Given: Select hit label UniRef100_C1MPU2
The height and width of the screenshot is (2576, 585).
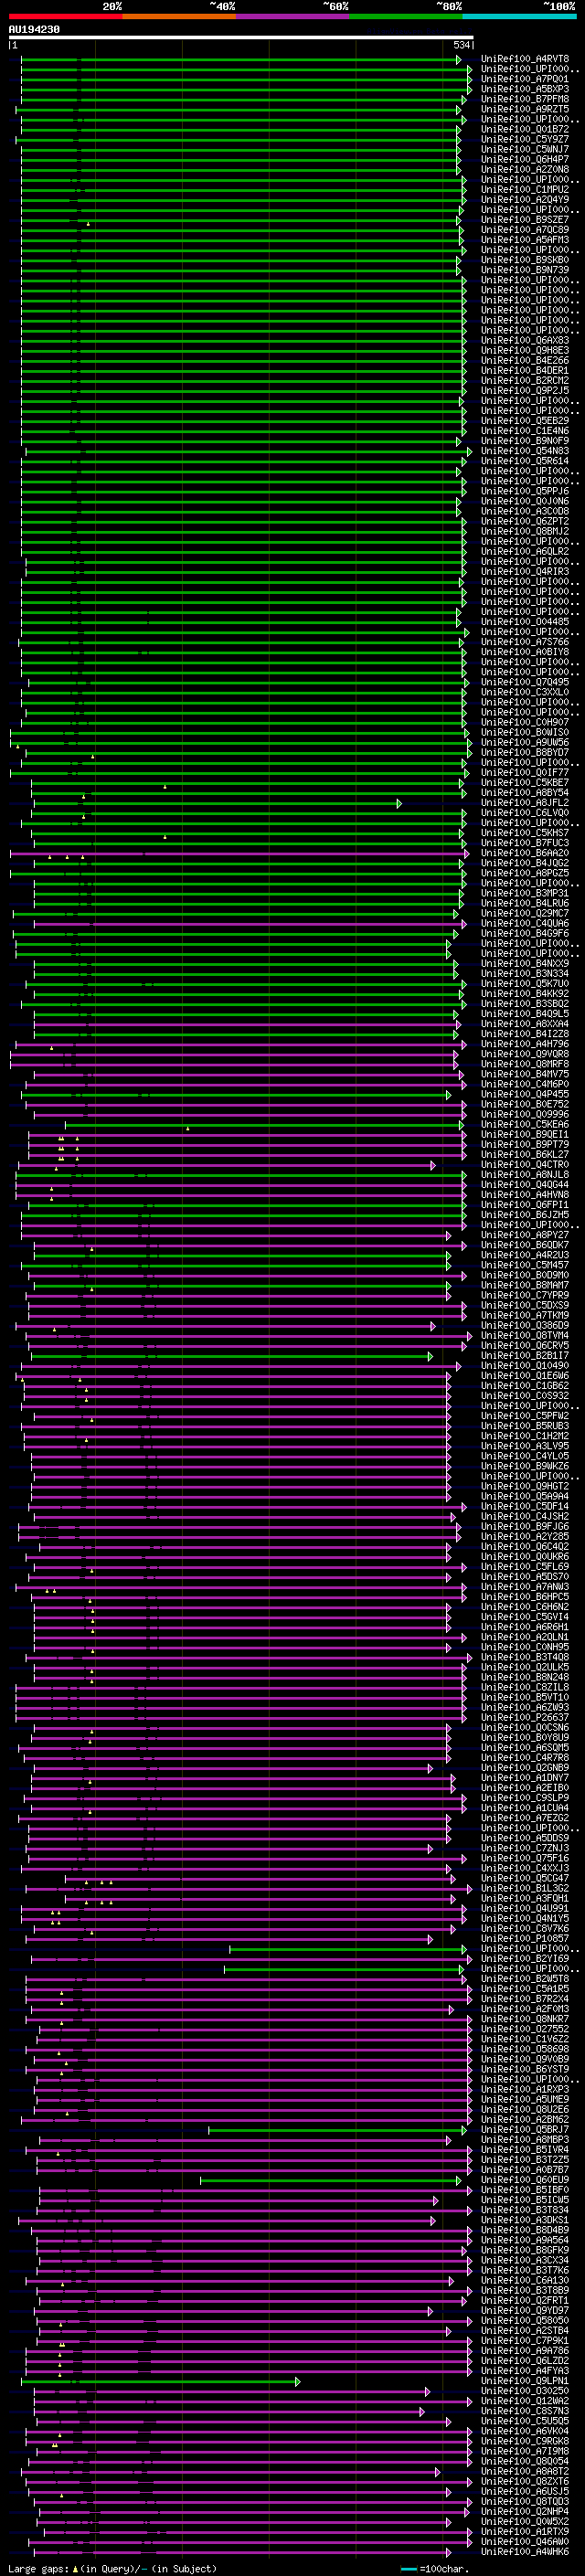Looking at the screenshot, I should click(x=524, y=189).
